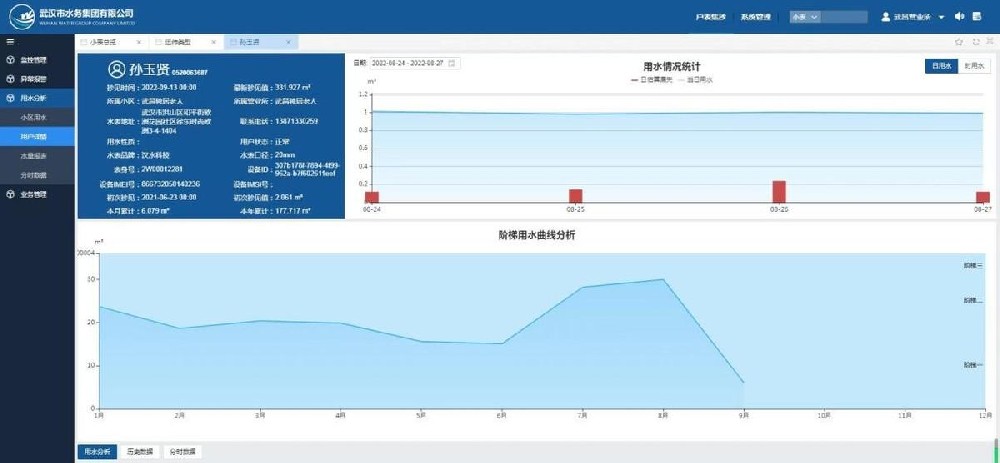The image size is (1000, 463).
Task: Click the user avatar icon beside 孙玉贤
Action: coord(117,70)
